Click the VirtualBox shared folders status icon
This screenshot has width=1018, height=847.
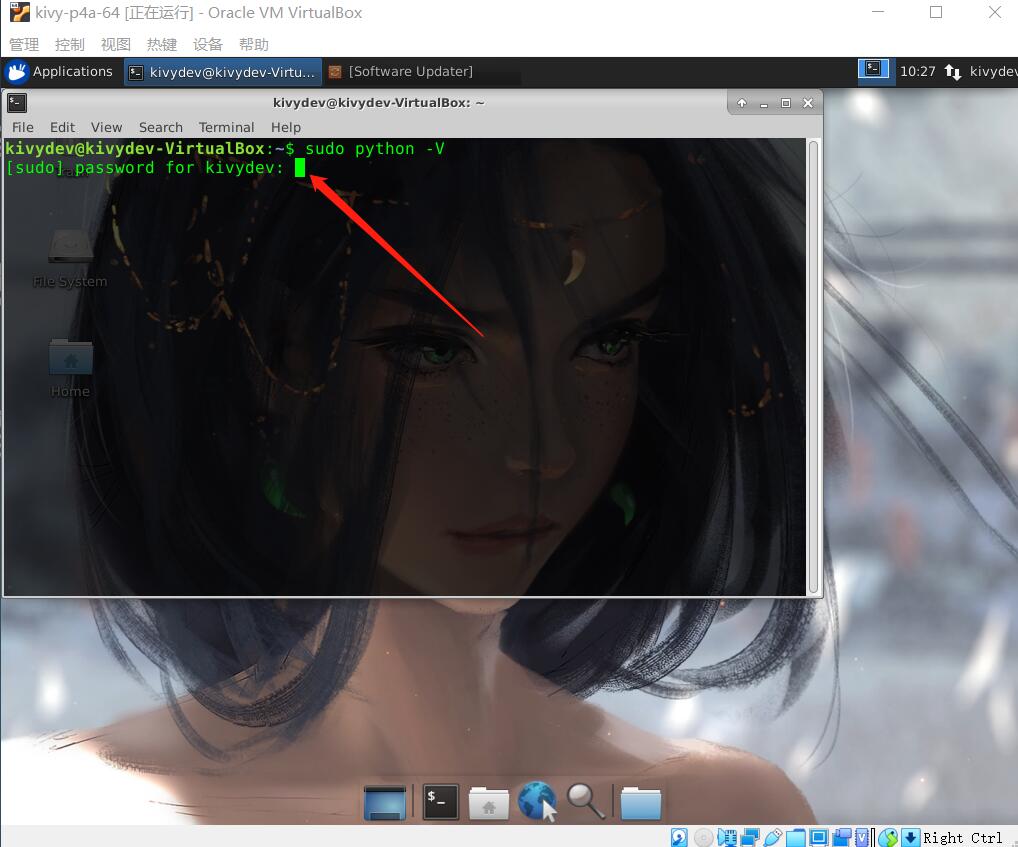tap(796, 837)
